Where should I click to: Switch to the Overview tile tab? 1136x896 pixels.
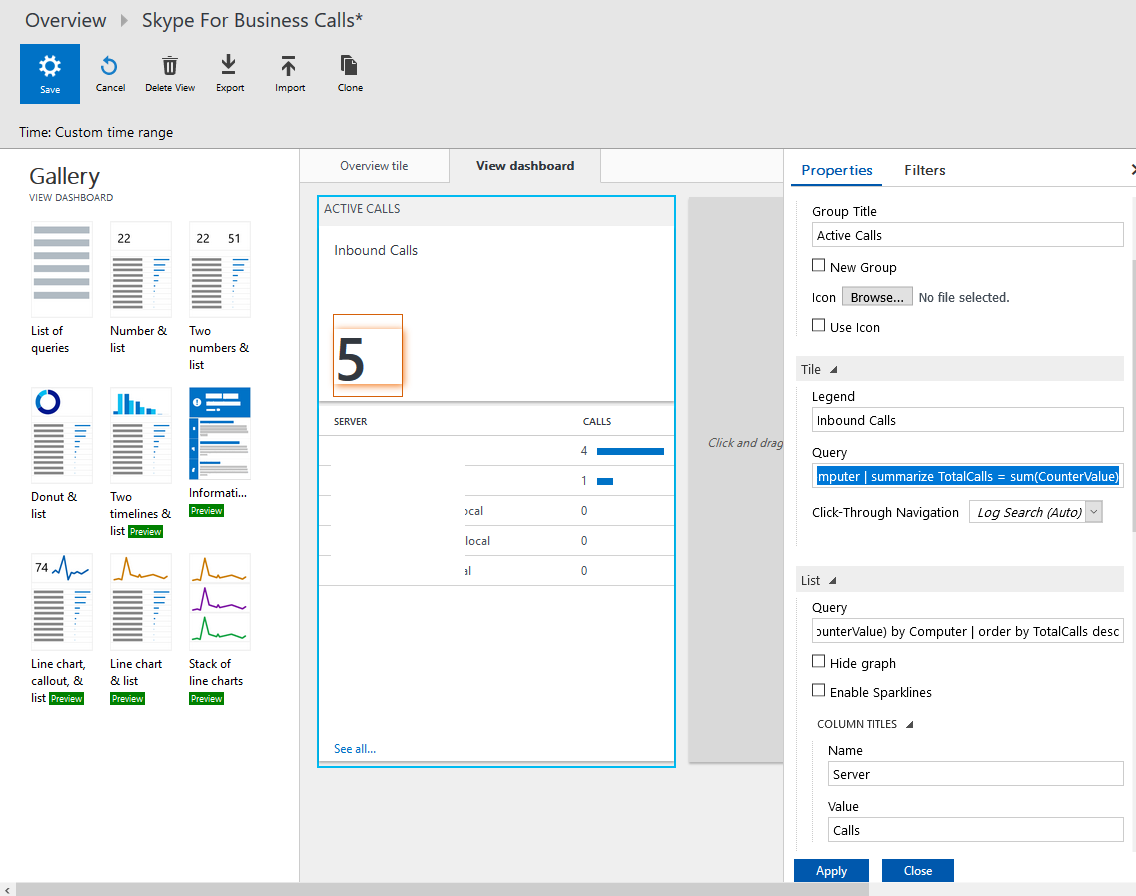coord(374,166)
